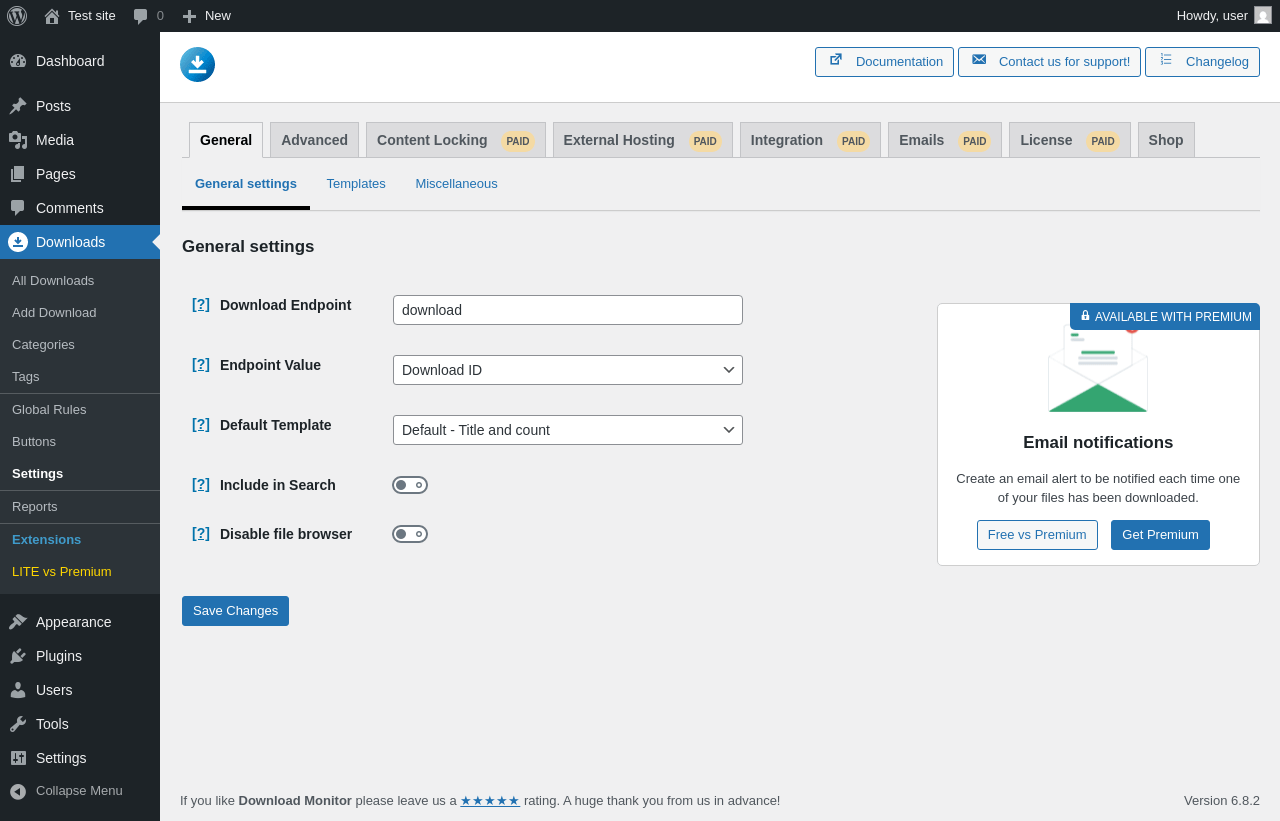Click the Appearance paintbrush icon
Image resolution: width=1280 pixels, height=821 pixels.
[18, 622]
